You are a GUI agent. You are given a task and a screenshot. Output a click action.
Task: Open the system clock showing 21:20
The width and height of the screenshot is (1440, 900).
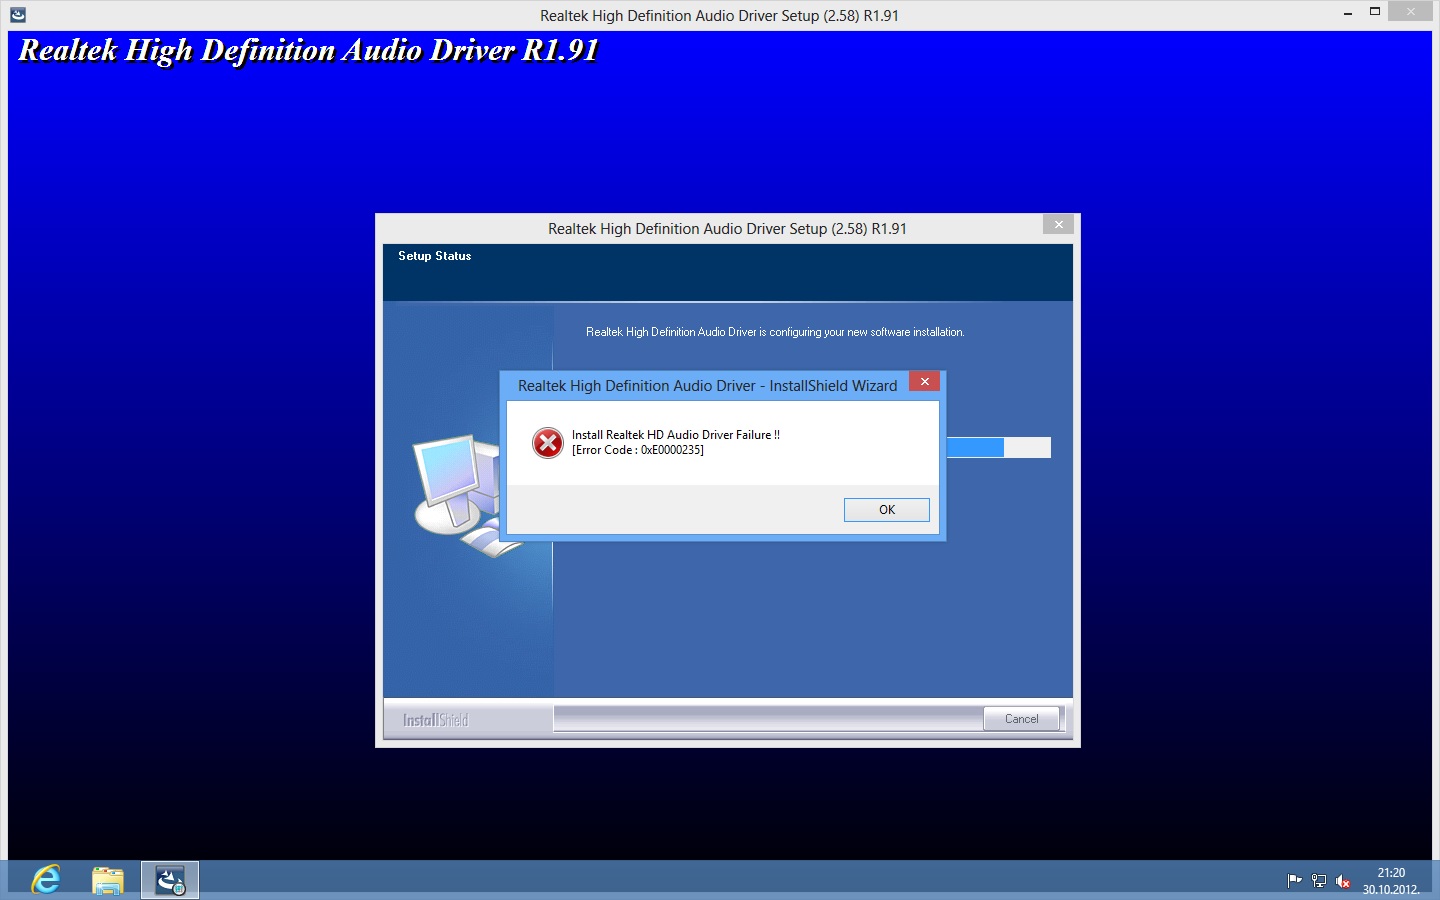(1391, 881)
